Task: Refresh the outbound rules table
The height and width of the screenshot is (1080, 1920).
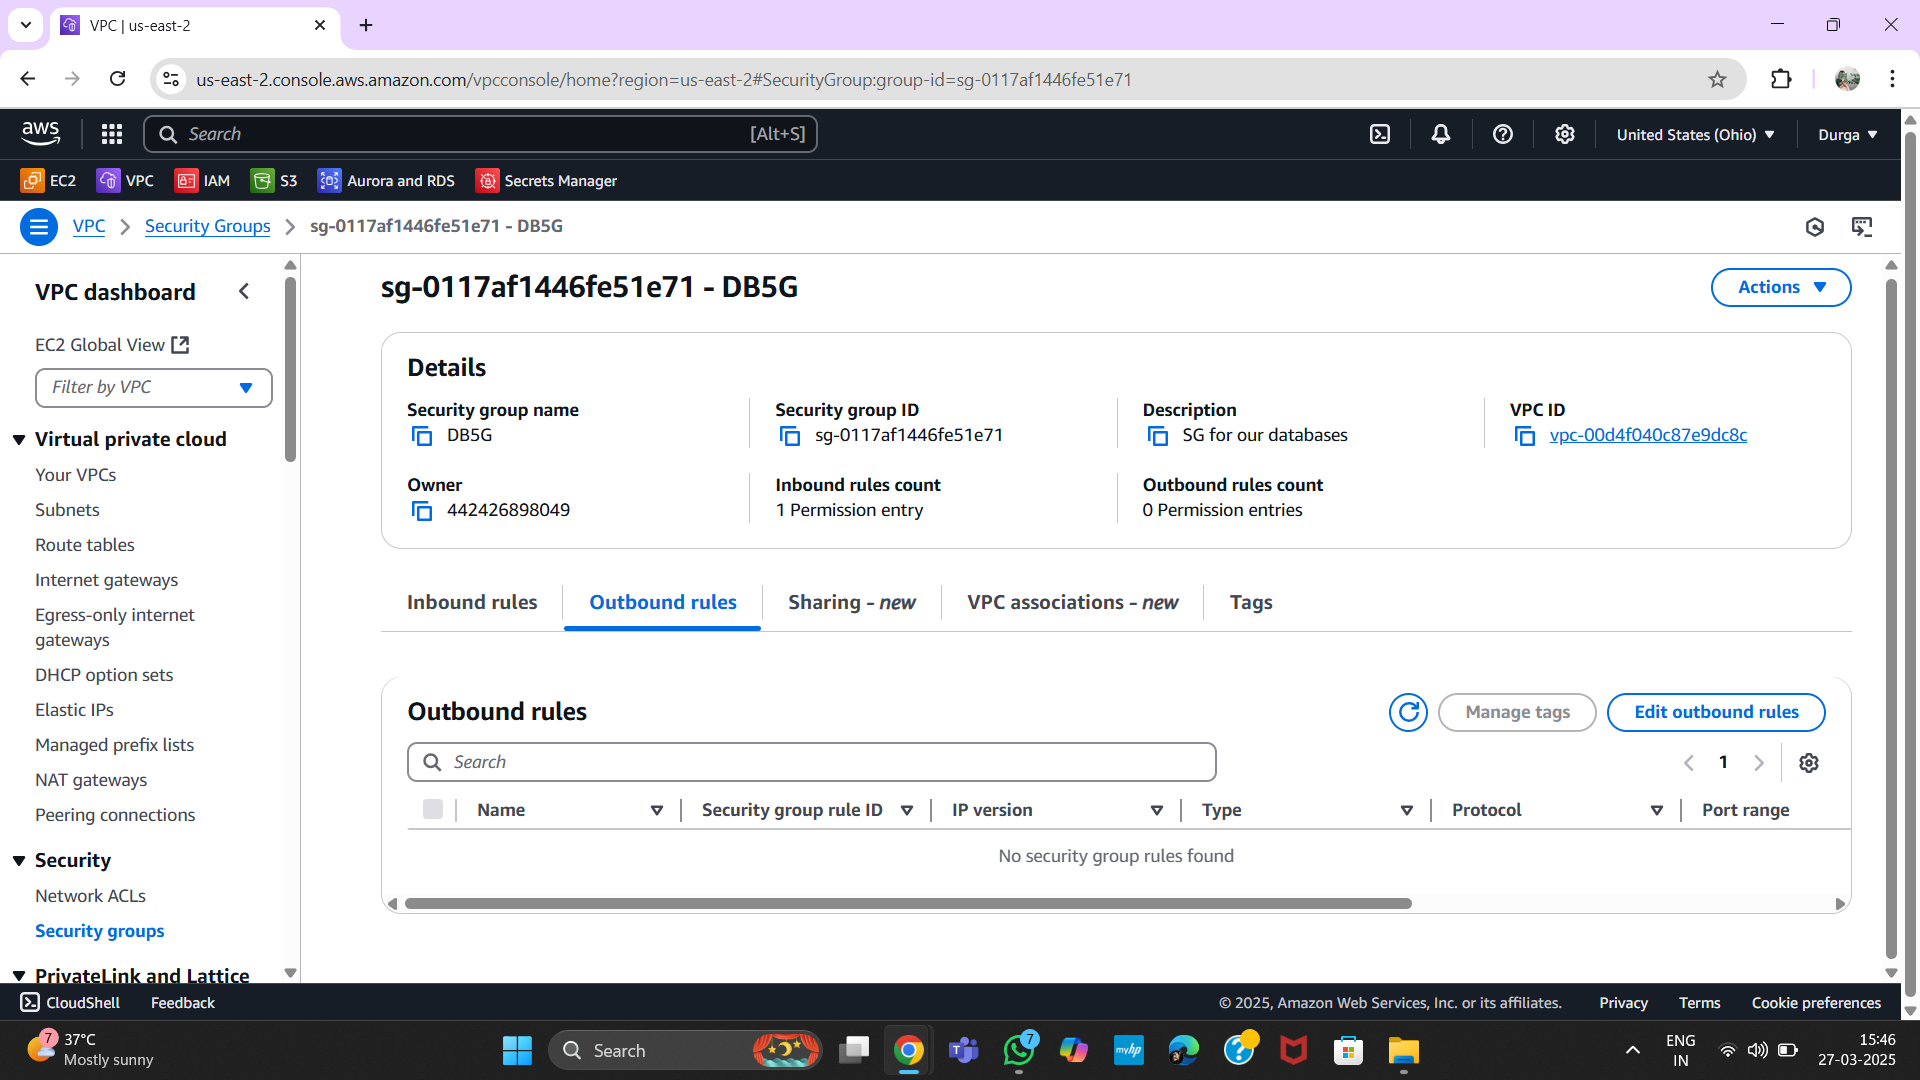Action: pos(1408,712)
